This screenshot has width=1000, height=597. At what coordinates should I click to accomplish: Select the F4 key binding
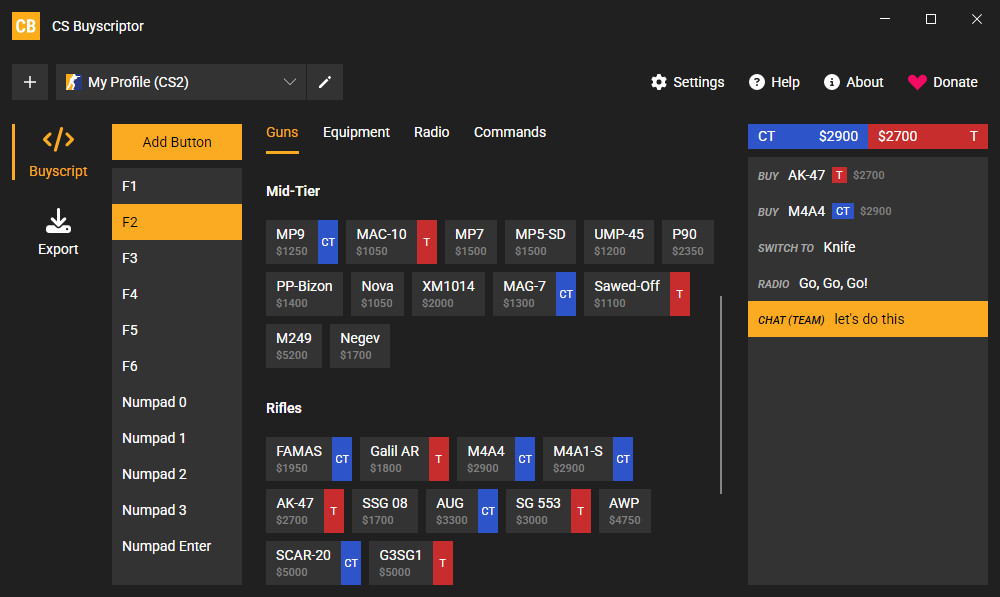point(177,294)
